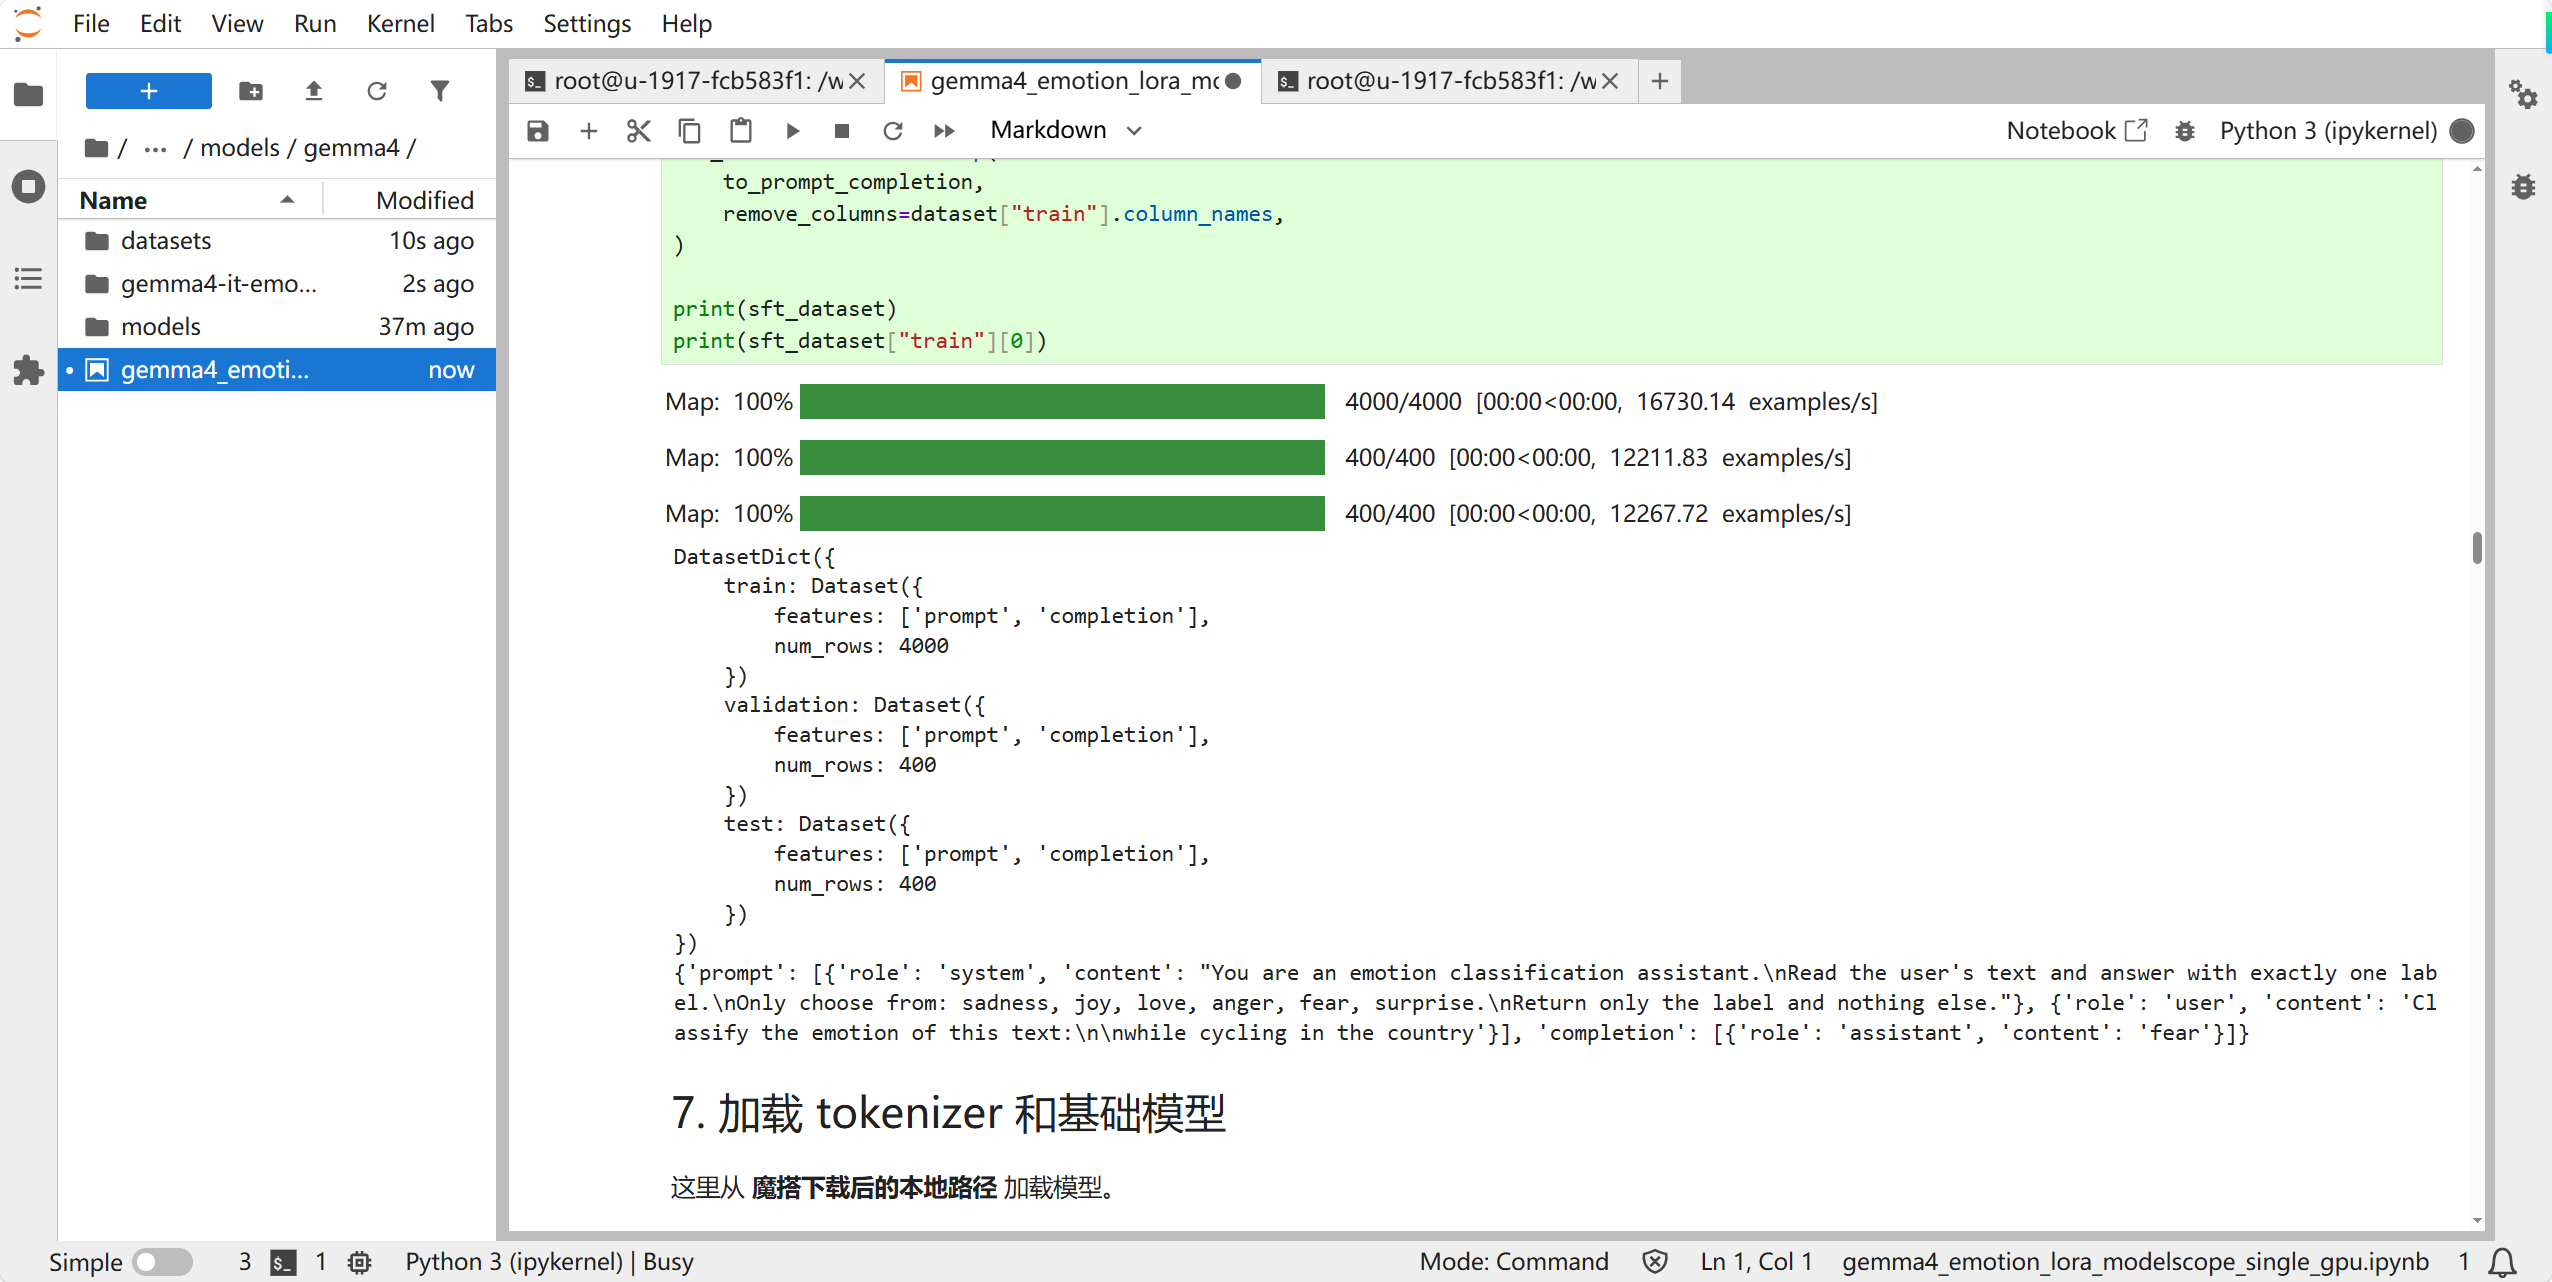Click the Upload Files icon
2552x1282 pixels.
click(314, 91)
